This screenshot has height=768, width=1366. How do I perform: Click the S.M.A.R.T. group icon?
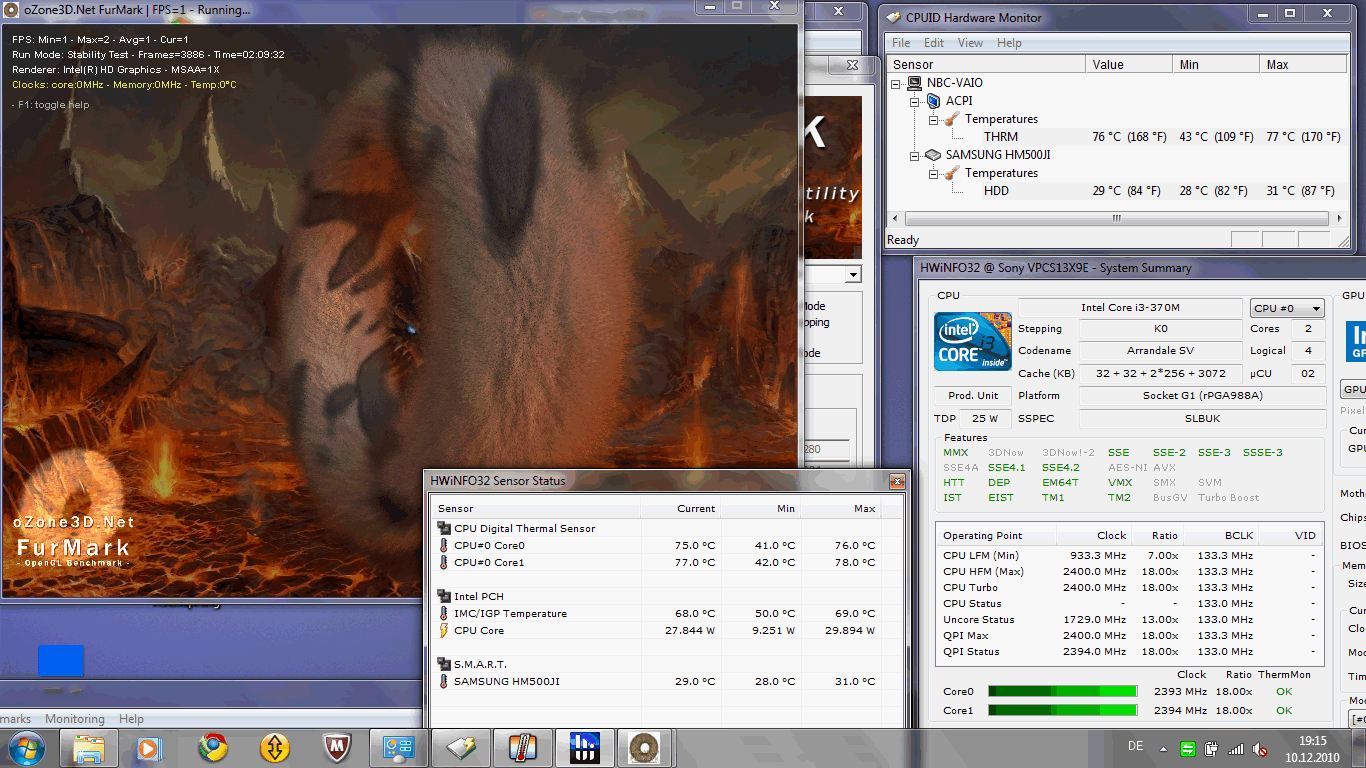[x=444, y=665]
